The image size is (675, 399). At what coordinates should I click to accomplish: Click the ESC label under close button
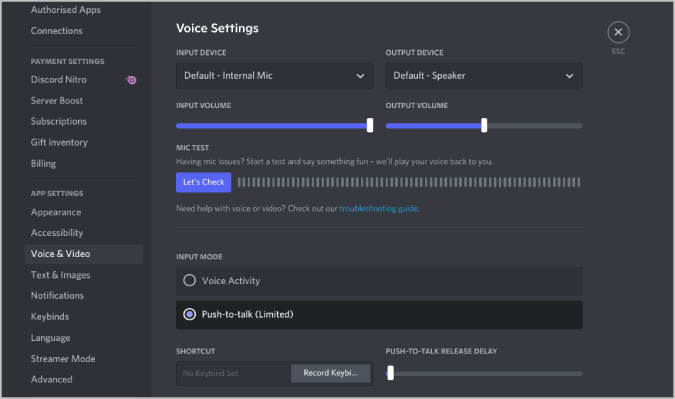[x=618, y=51]
